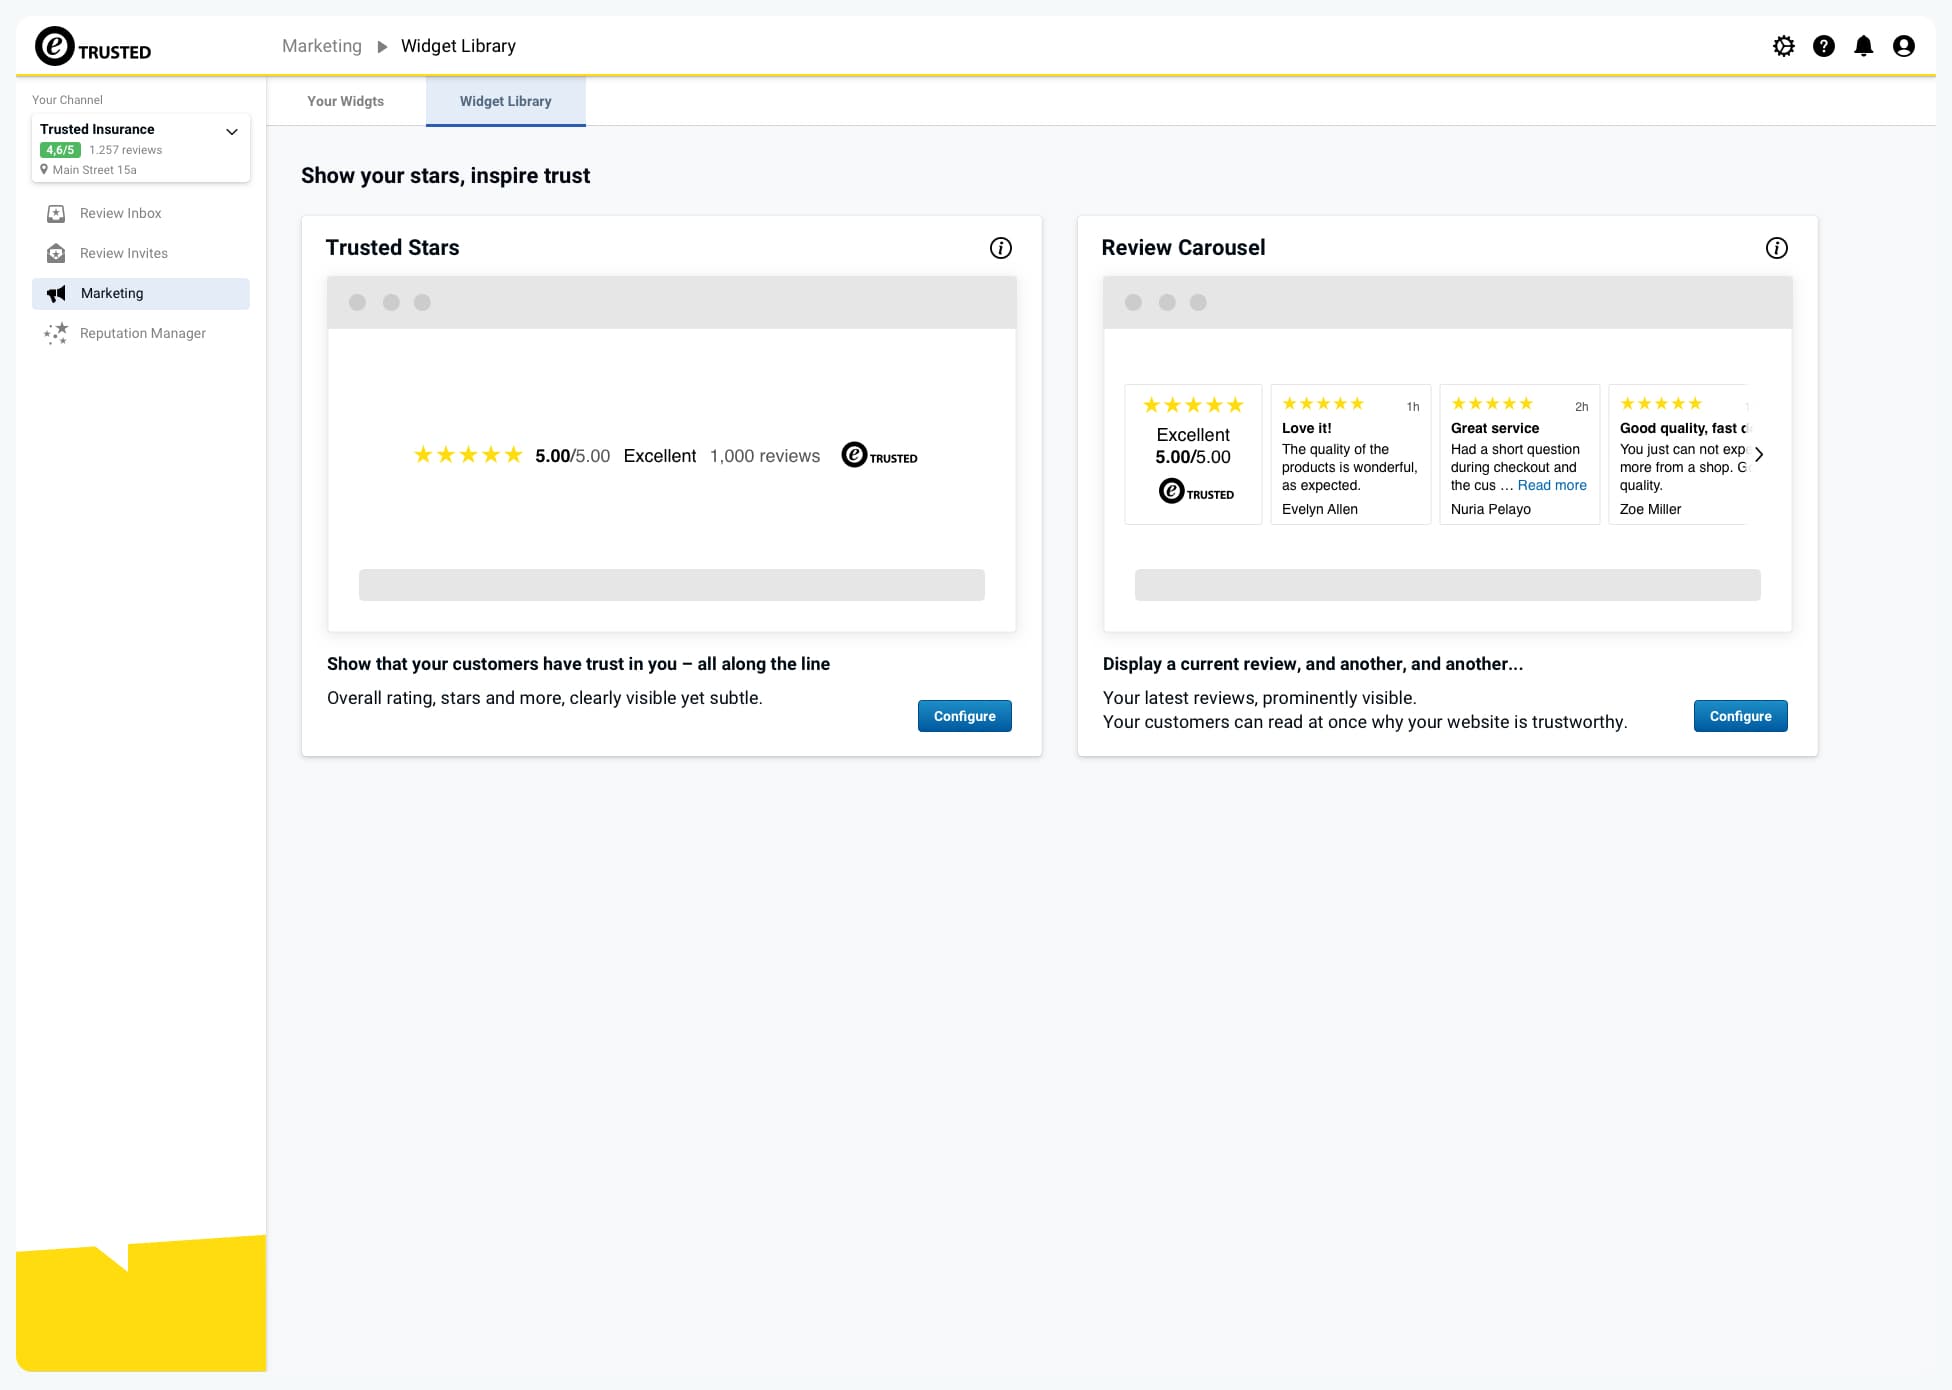Viewport: 1952px width, 1390px height.
Task: Click the Review Carousel info icon
Action: (x=1776, y=248)
